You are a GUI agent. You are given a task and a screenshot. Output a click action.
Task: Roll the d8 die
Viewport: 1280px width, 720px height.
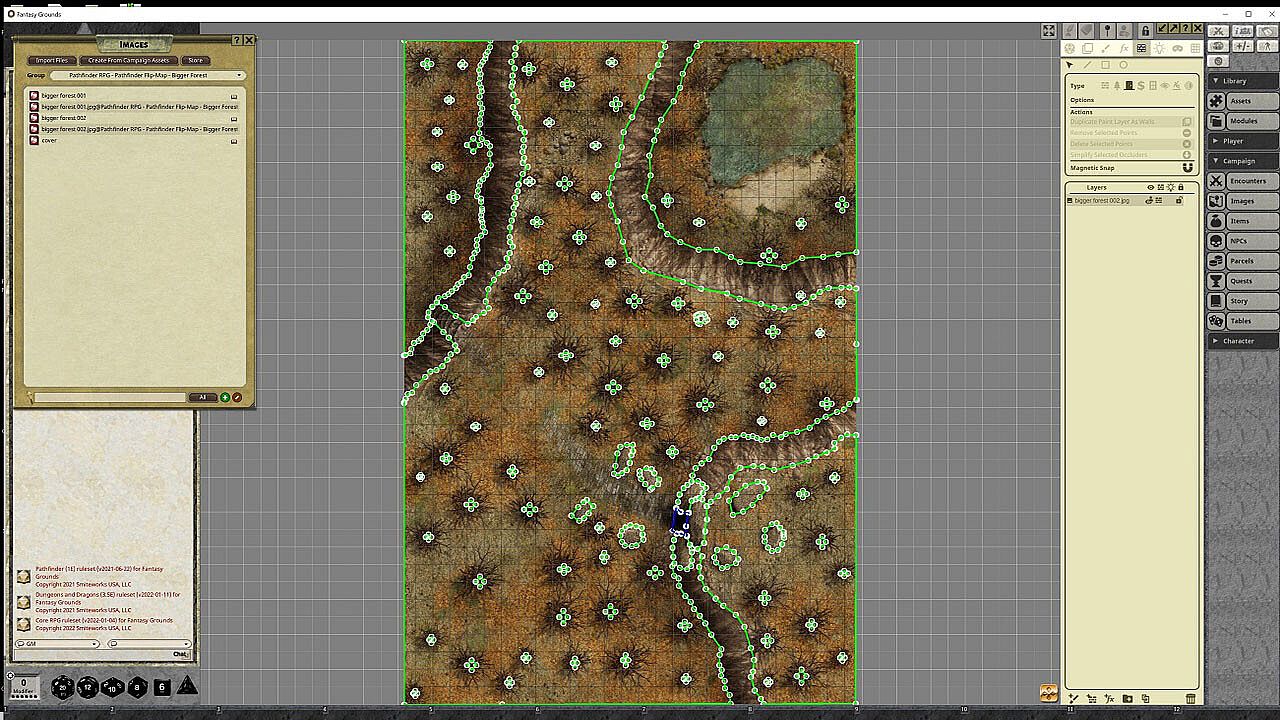tap(137, 687)
